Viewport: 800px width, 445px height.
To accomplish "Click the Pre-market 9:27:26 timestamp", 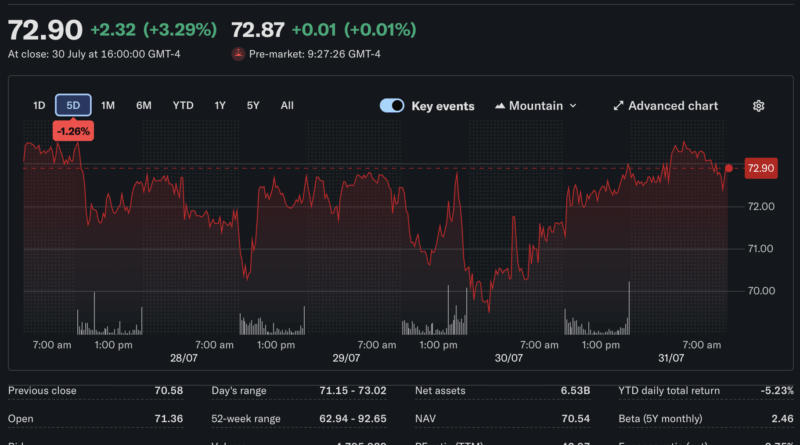I will click(315, 54).
